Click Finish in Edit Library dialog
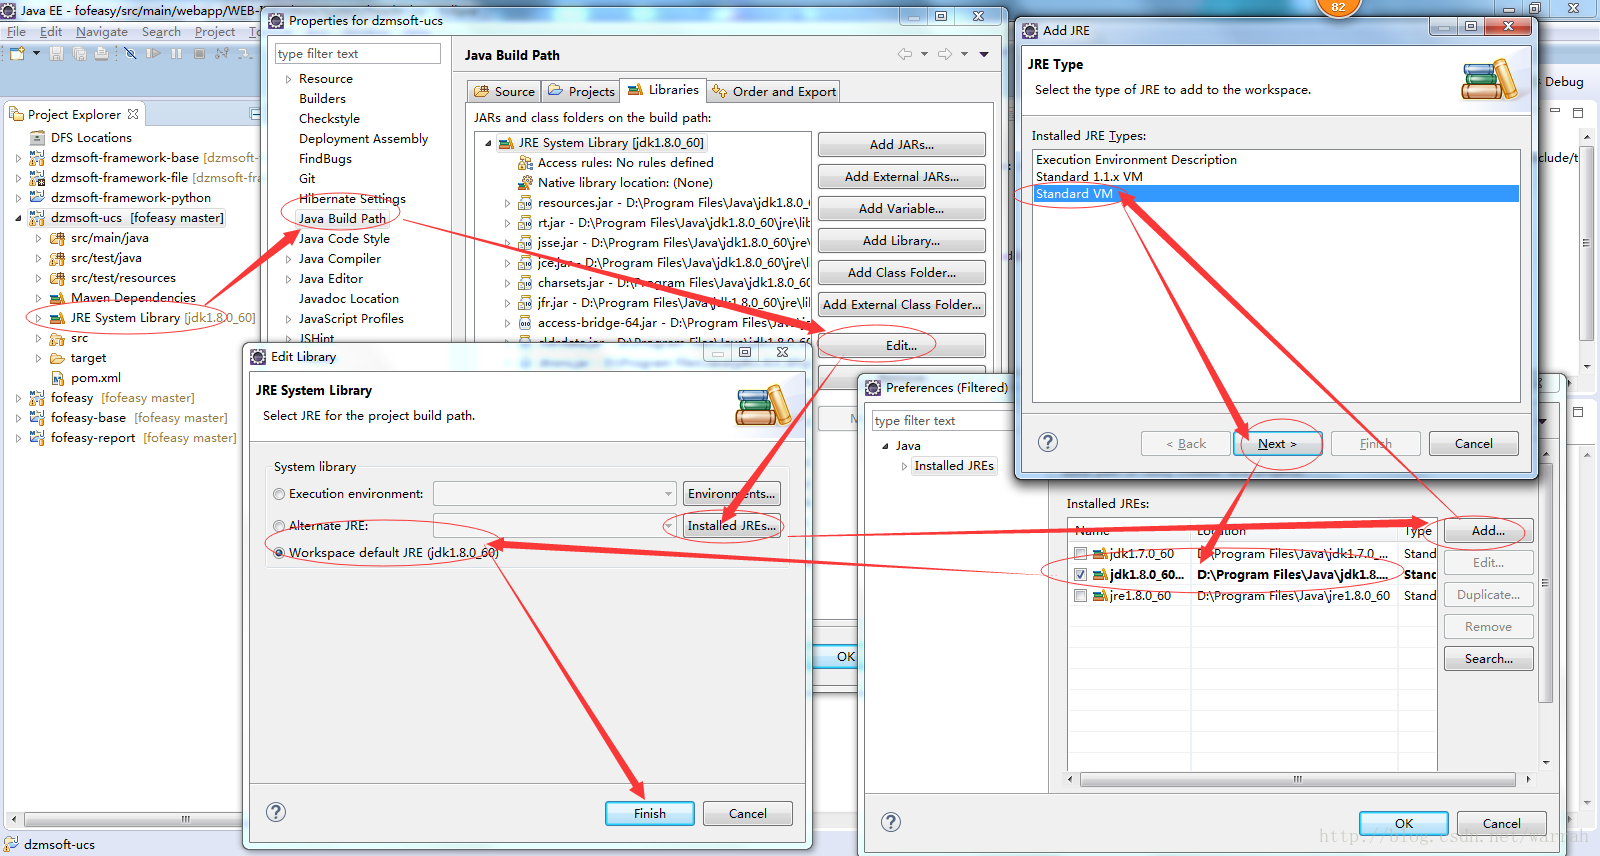 [649, 813]
